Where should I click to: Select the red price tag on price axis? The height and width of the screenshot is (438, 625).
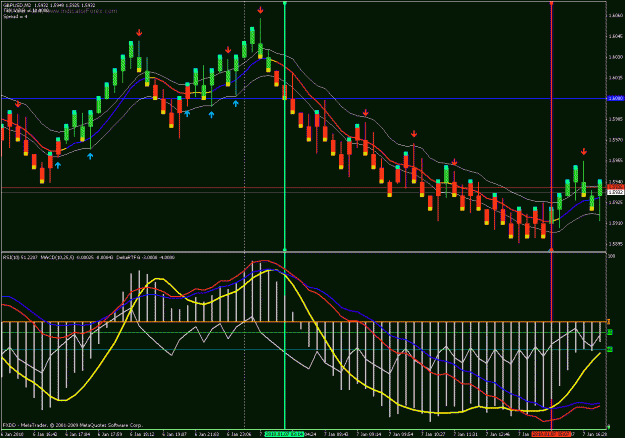tap(615, 187)
